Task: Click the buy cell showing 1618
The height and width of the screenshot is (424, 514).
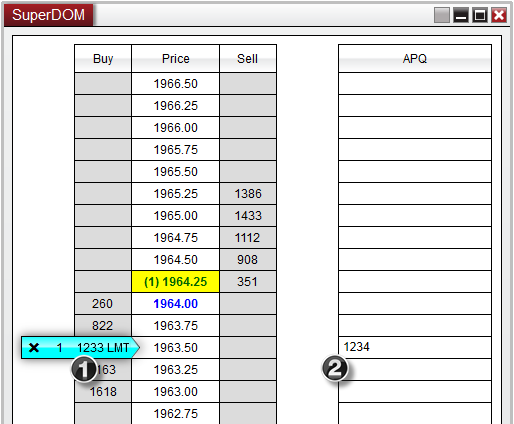Action: click(103, 392)
